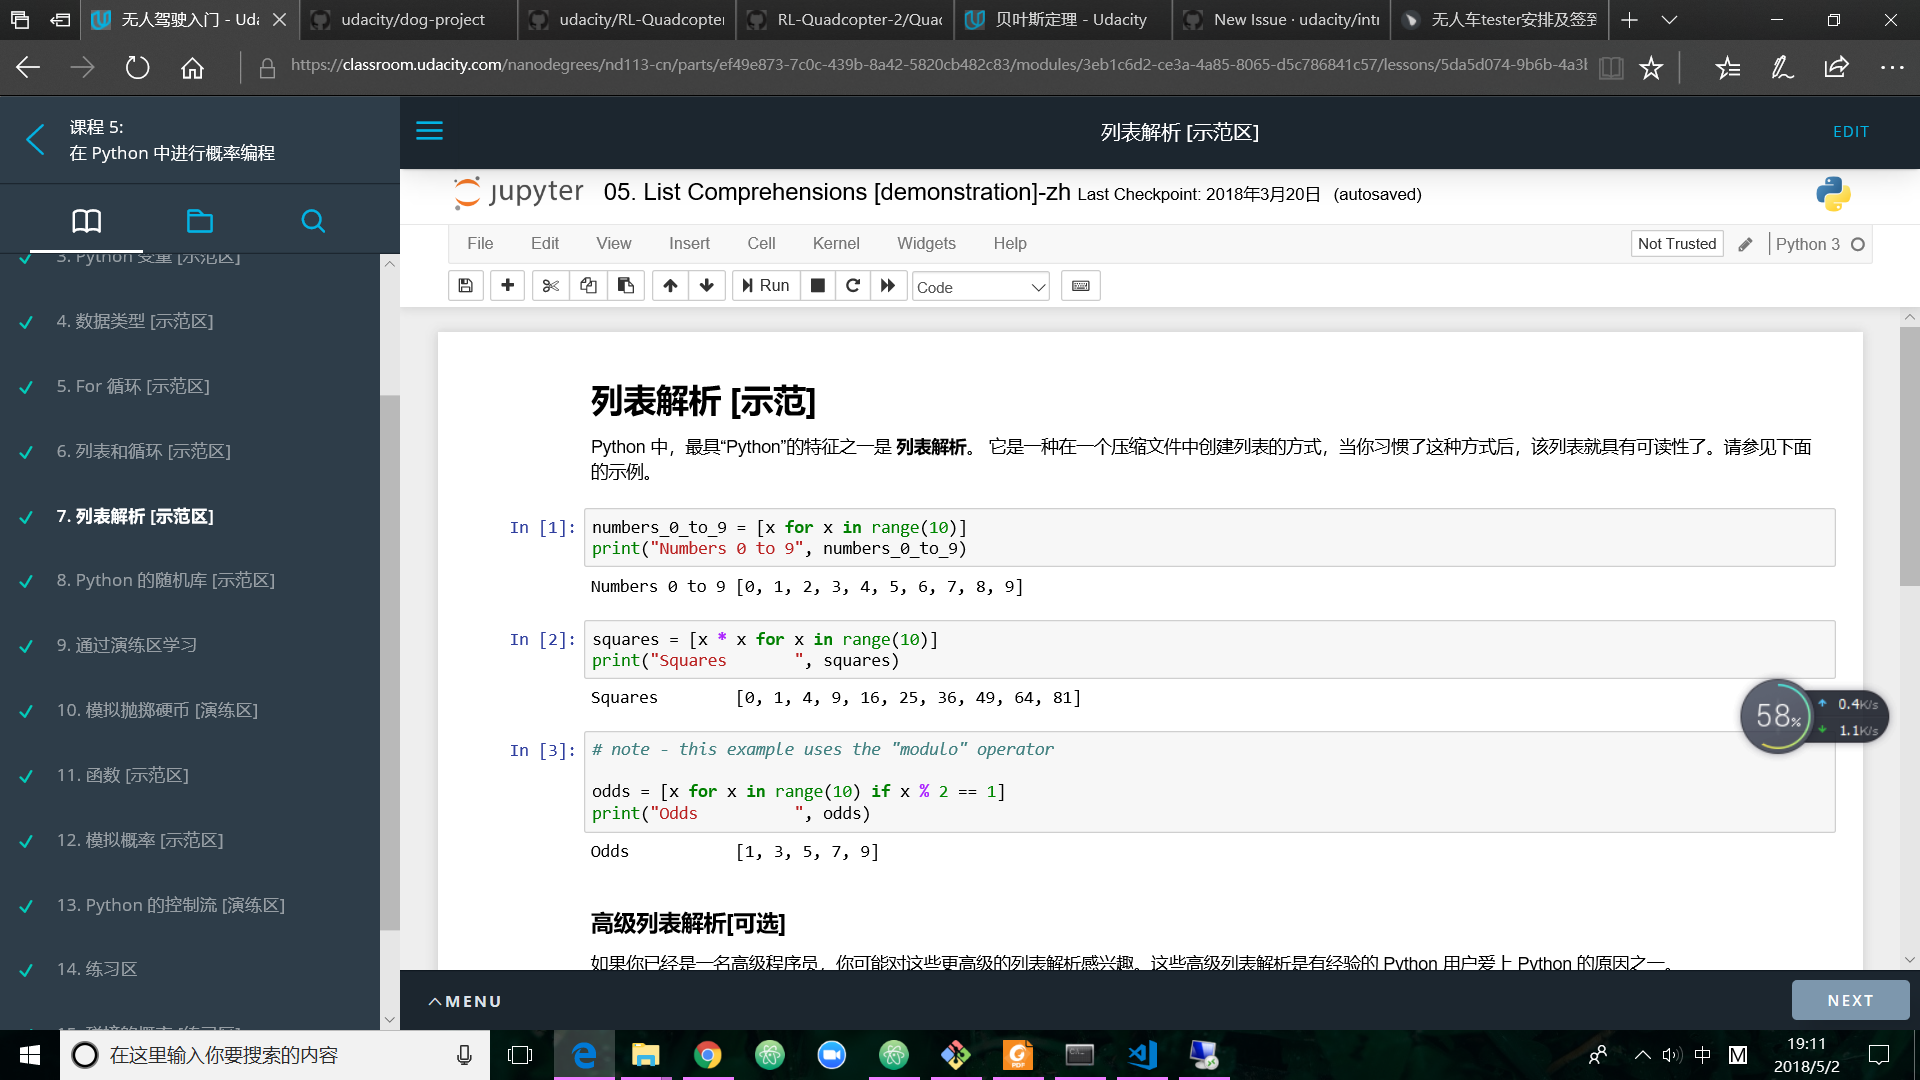Open the course content book icon in sidebar
The height and width of the screenshot is (1080, 1920).
click(x=86, y=221)
